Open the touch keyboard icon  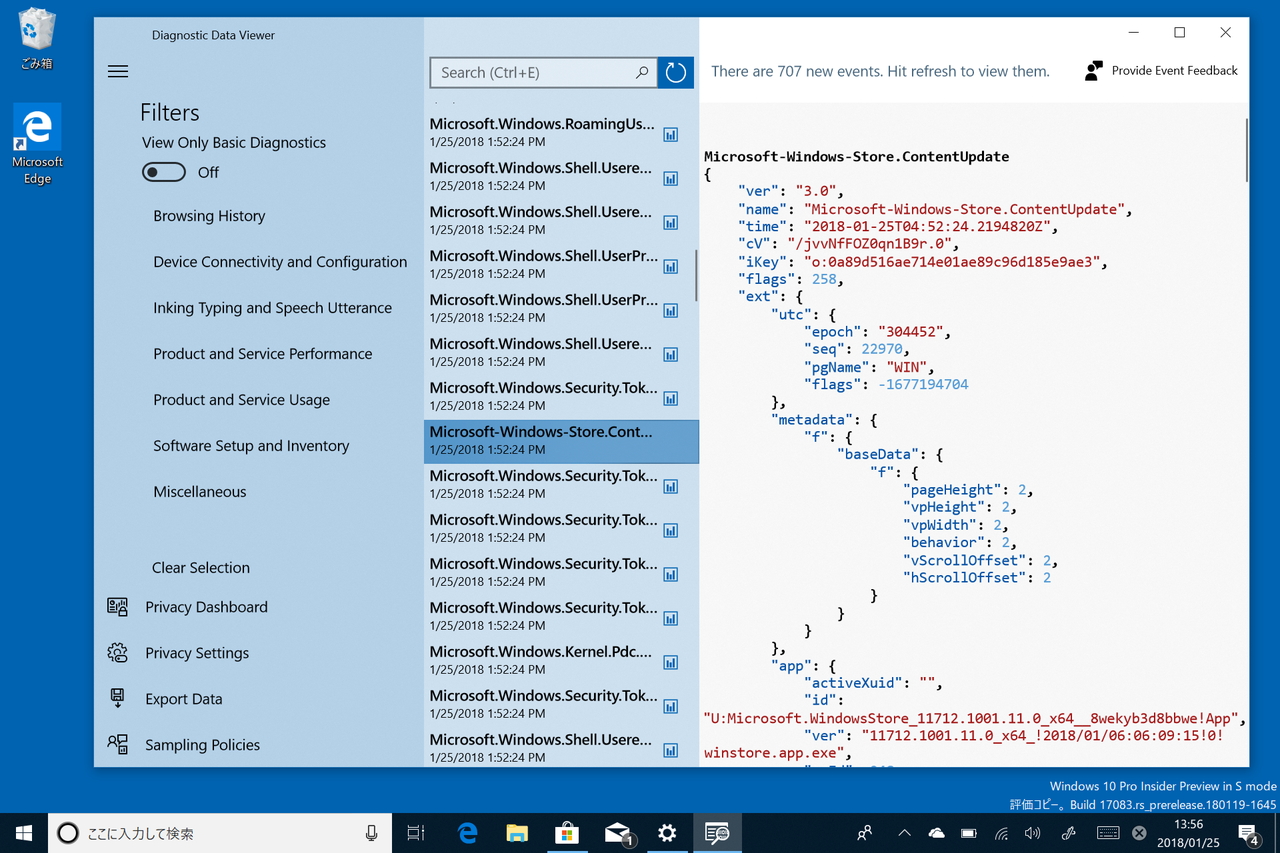[x=1108, y=833]
